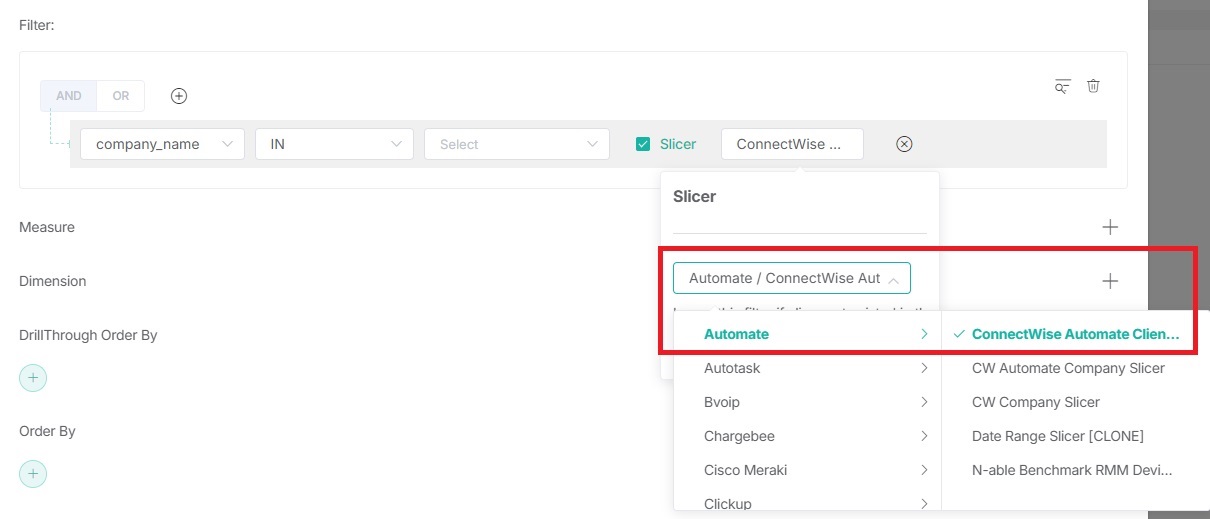
Task: Add an Order By entry
Action: click(x=33, y=473)
